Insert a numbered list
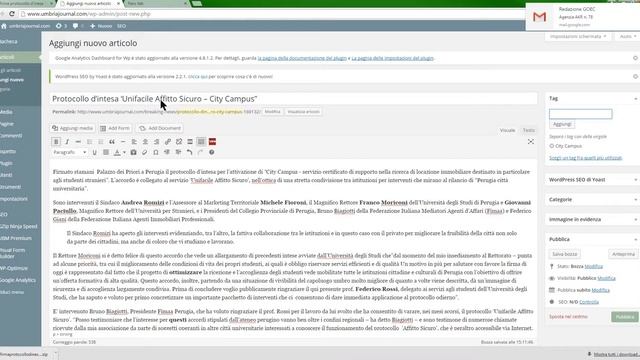The width and height of the screenshot is (640, 360). [x=100, y=142]
